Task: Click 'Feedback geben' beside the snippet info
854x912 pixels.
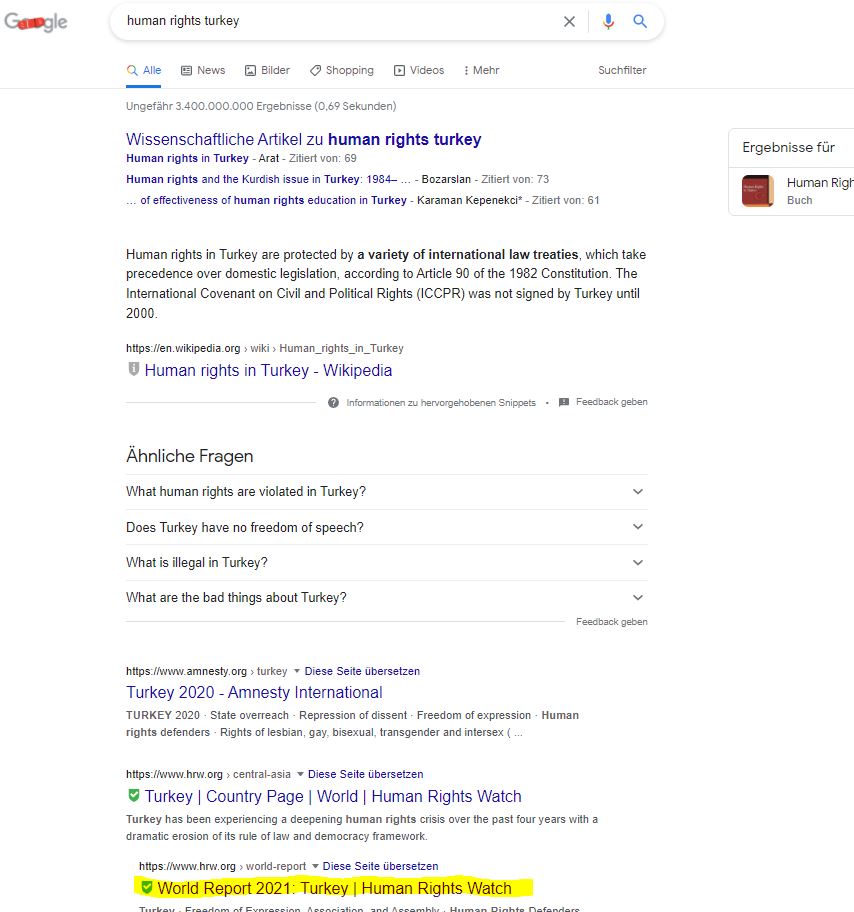Action: (611, 402)
